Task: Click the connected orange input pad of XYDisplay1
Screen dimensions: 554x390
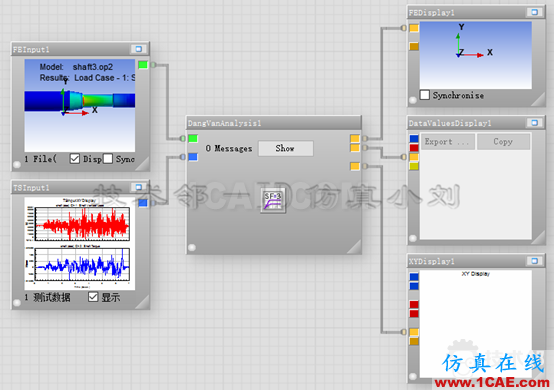Action: coord(414,332)
